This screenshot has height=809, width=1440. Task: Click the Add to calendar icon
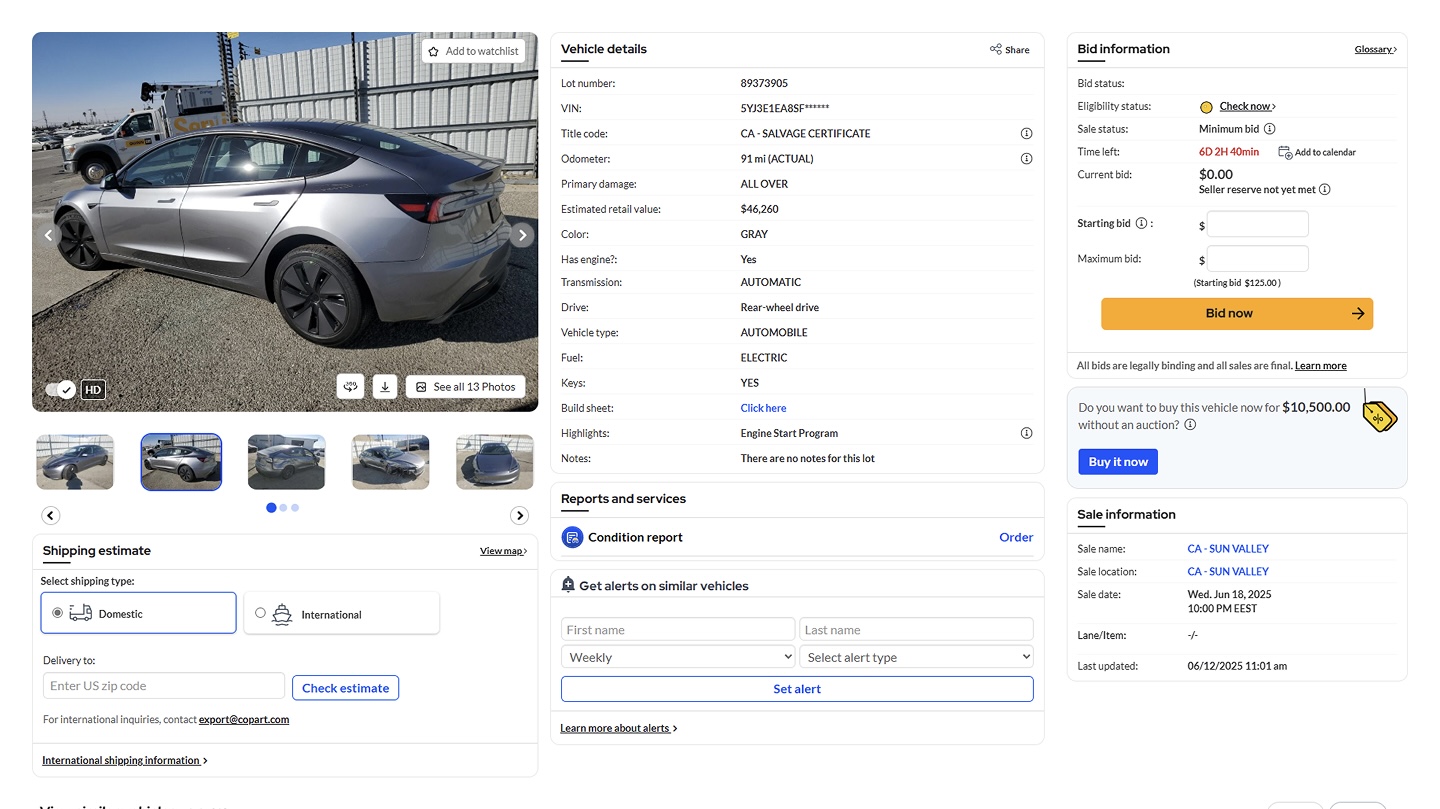(x=1284, y=151)
